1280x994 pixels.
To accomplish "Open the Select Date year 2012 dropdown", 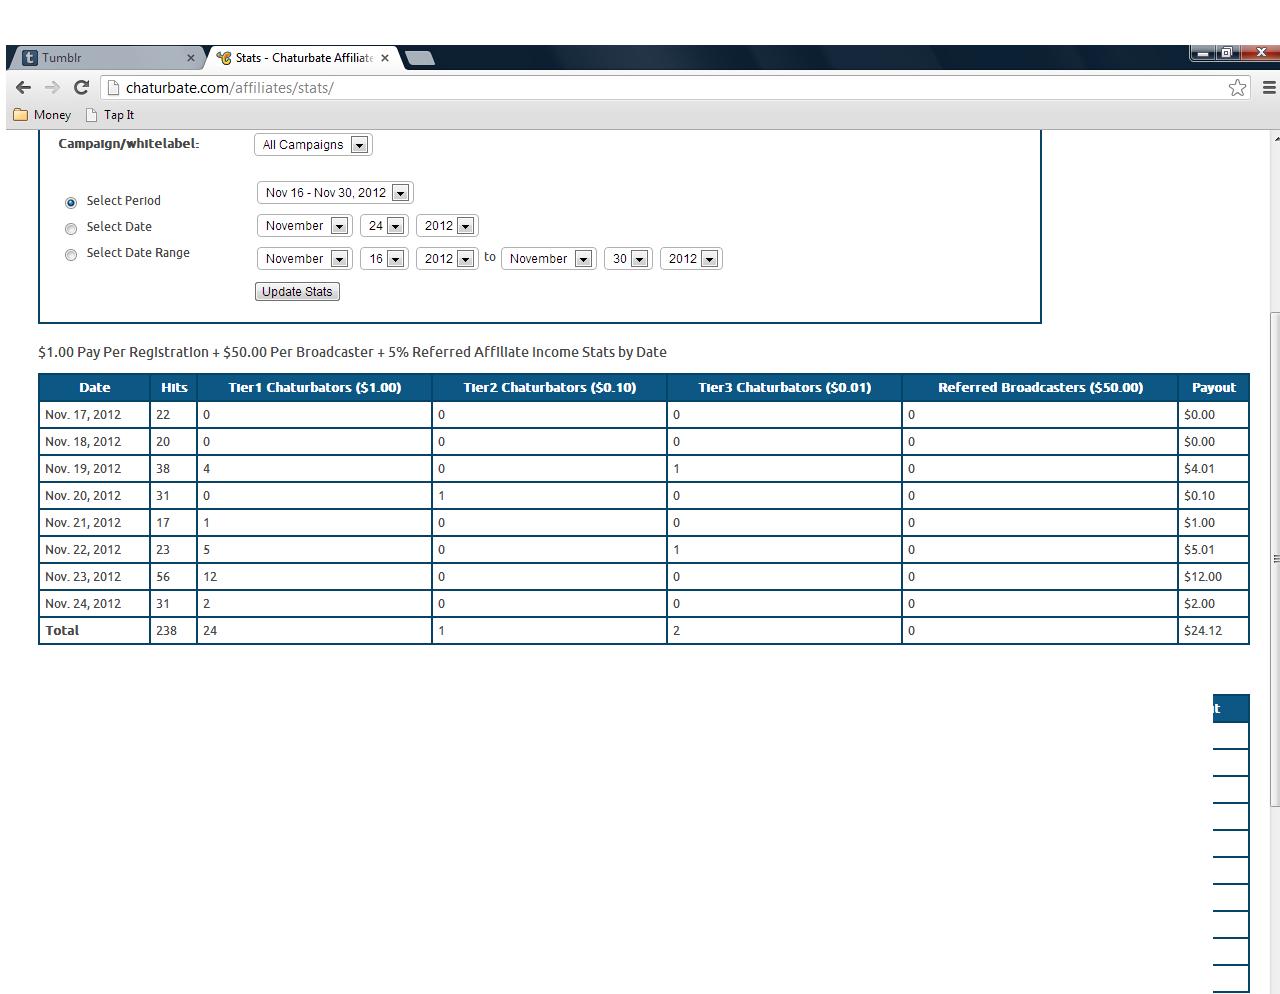I will pos(447,226).
